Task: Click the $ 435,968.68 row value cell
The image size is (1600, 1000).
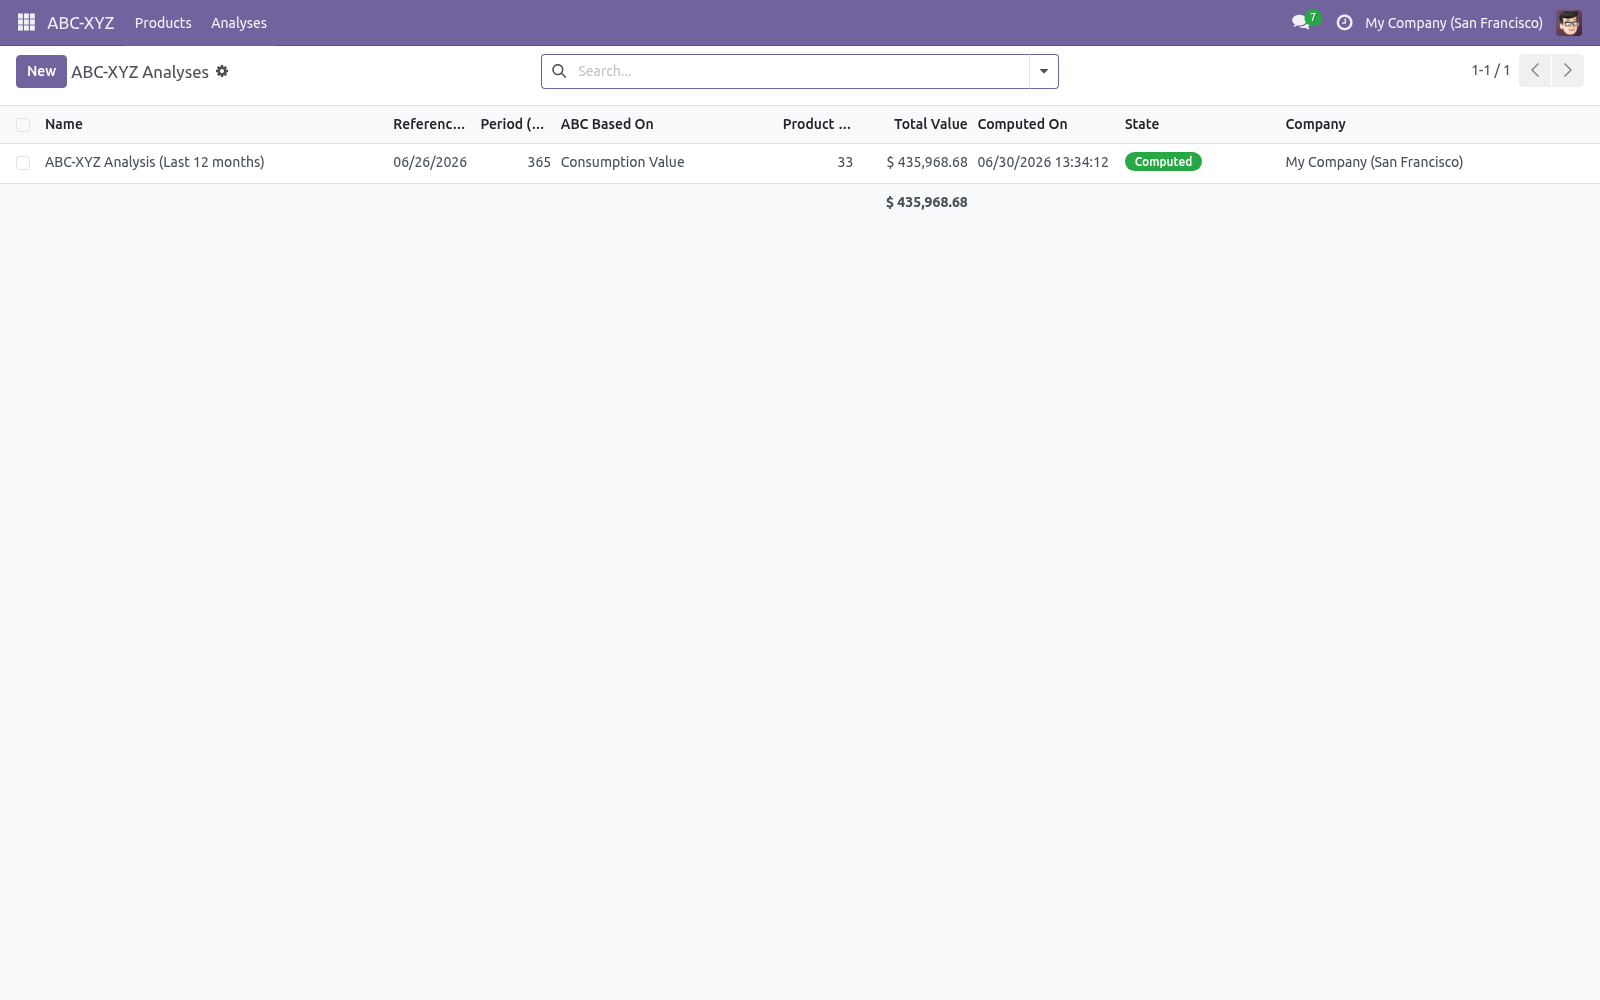Action: pyautogui.click(x=927, y=162)
